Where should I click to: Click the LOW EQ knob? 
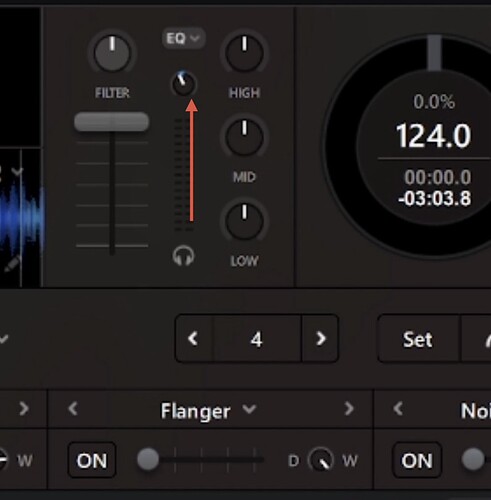[244, 221]
